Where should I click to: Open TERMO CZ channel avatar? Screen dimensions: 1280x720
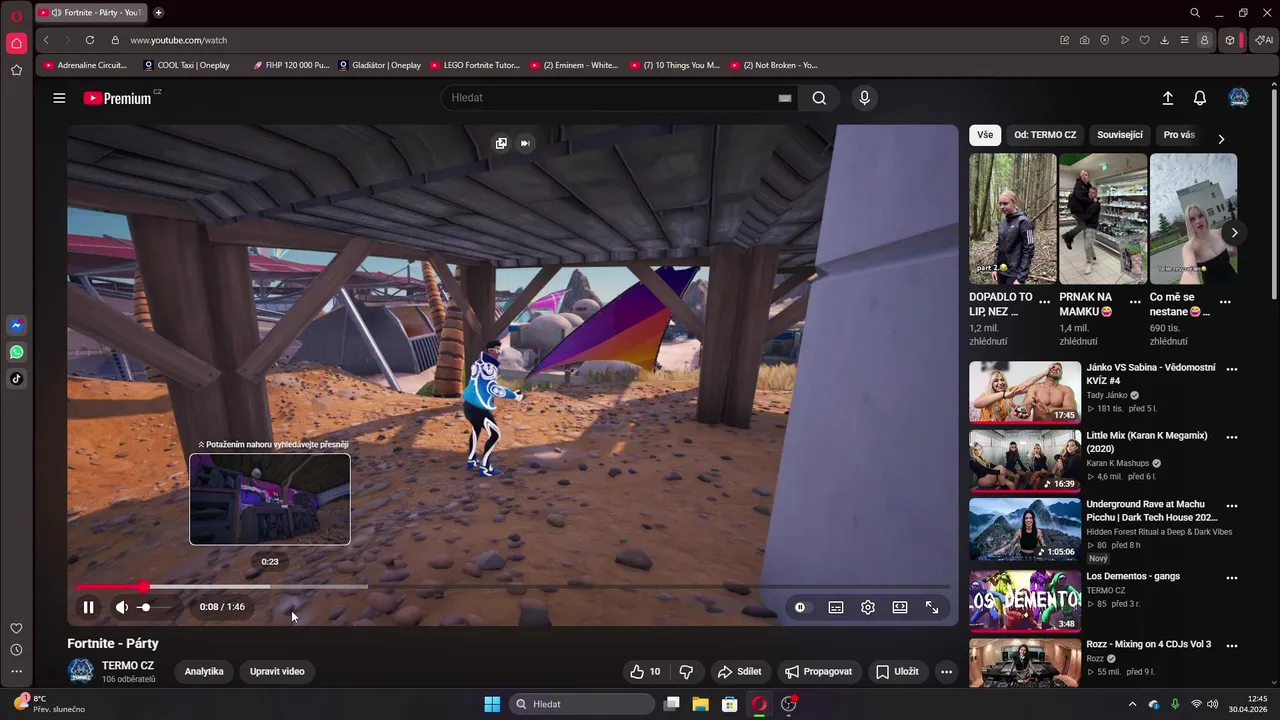click(81, 671)
